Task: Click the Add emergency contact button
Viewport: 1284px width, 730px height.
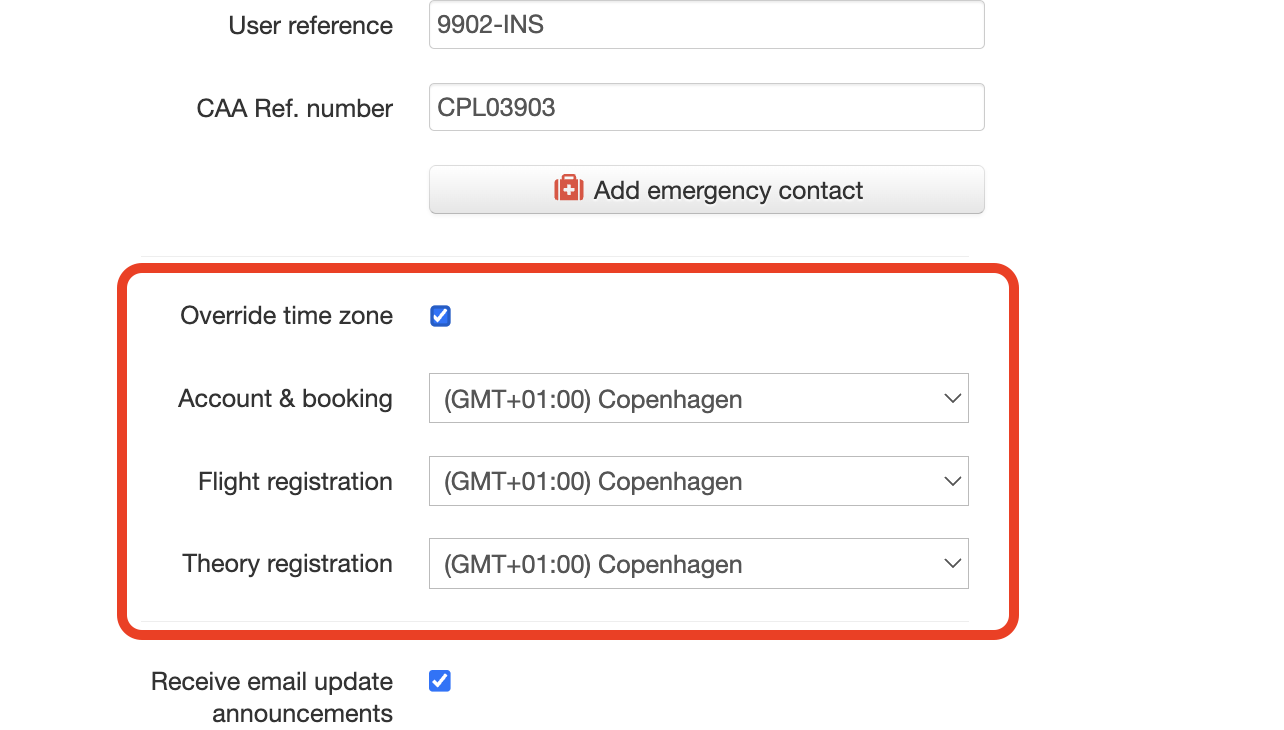Action: coord(706,189)
